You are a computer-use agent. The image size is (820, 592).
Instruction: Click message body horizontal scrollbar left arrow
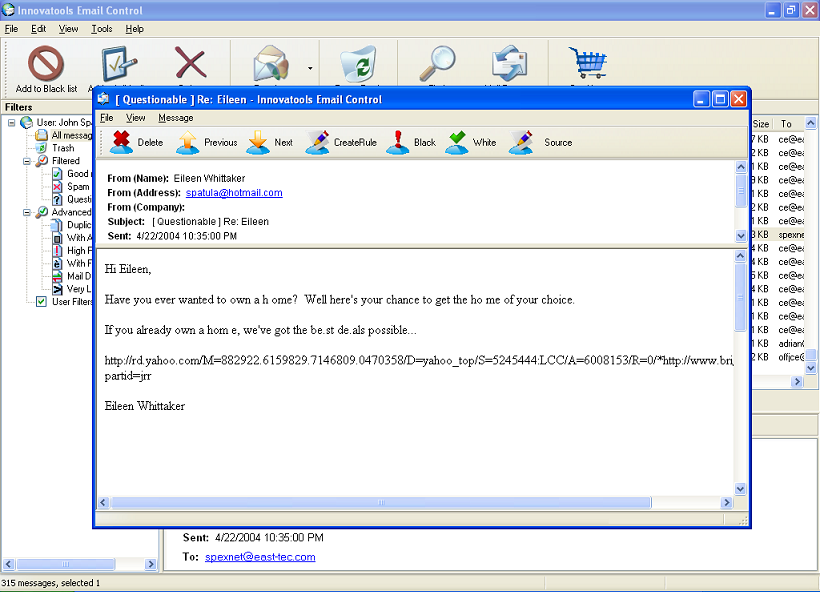click(x=103, y=503)
